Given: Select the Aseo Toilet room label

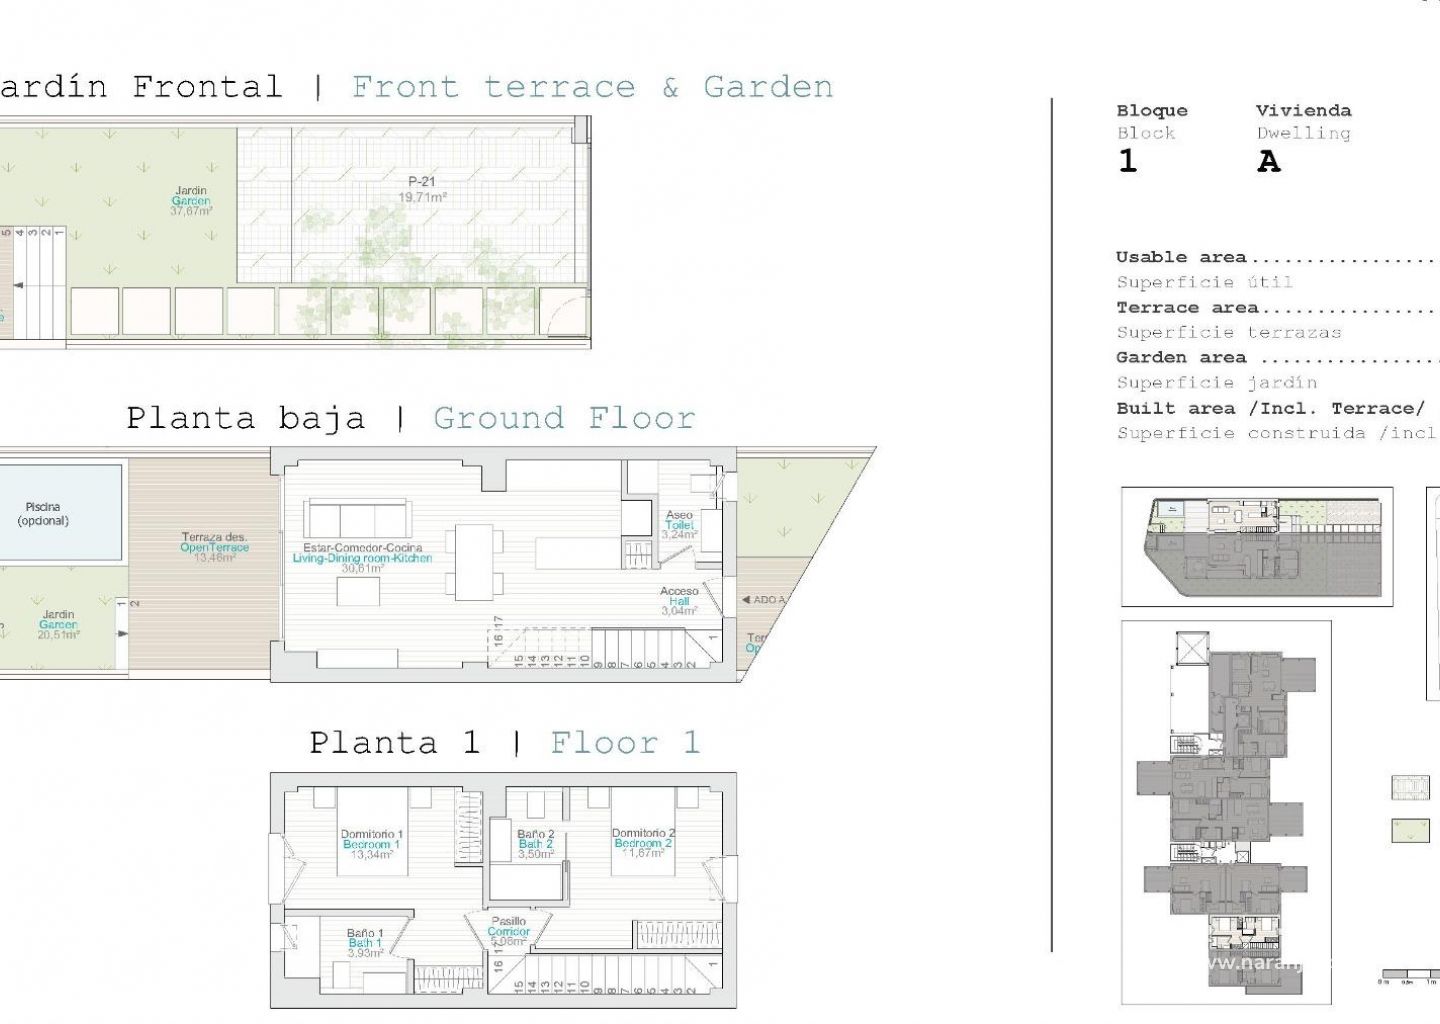Looking at the screenshot, I should 679,525.
